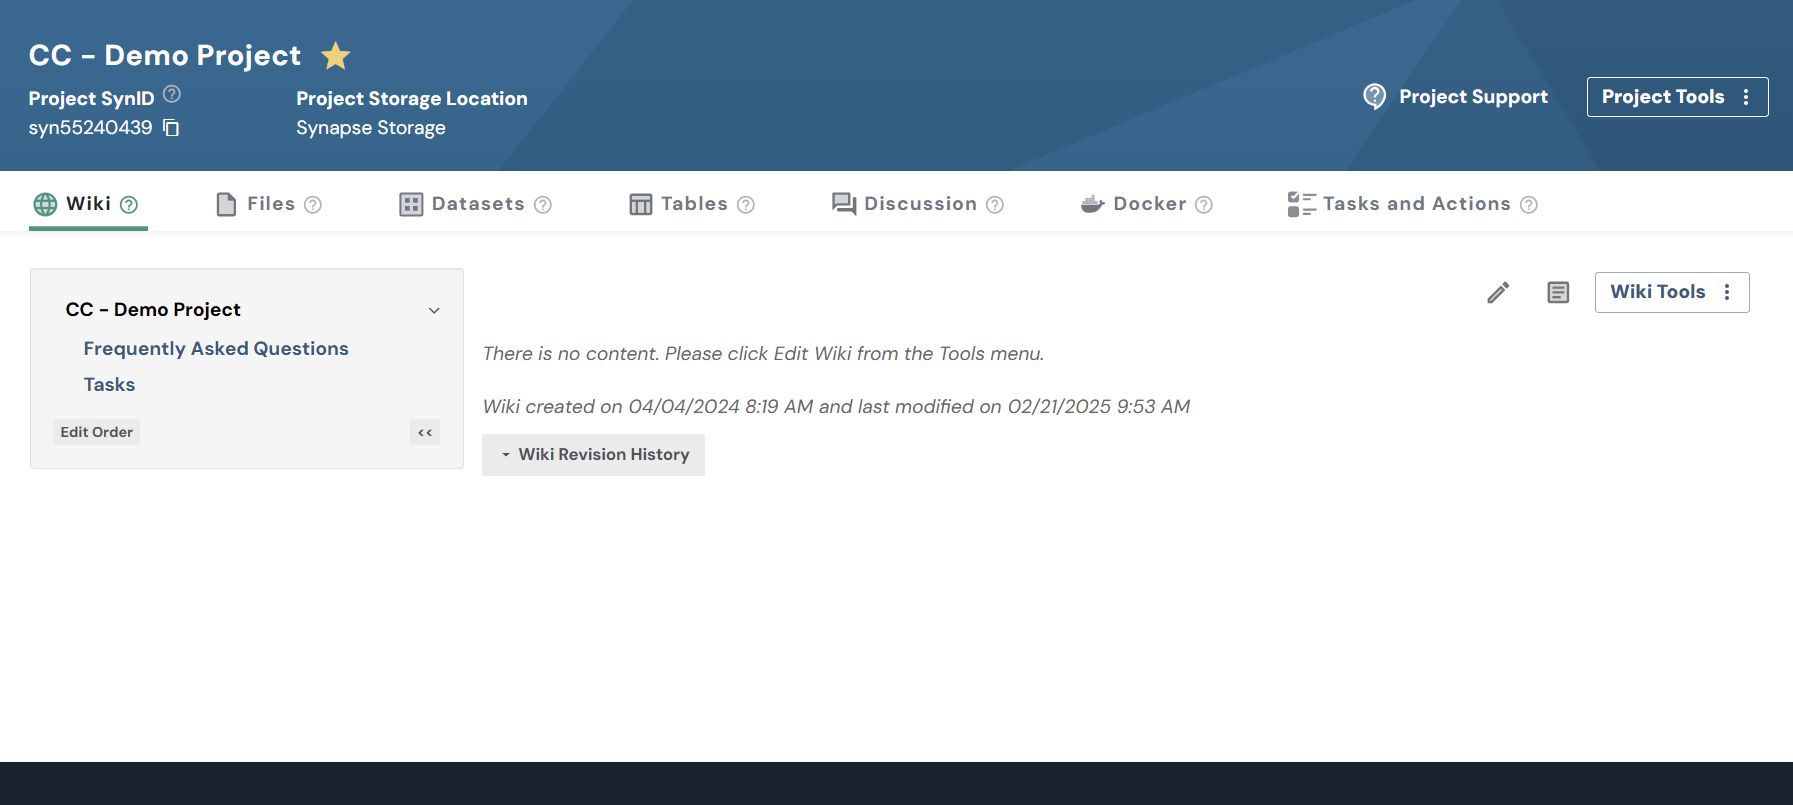The width and height of the screenshot is (1793, 805).
Task: Open the Project Tools menu
Action: [x=1676, y=97]
